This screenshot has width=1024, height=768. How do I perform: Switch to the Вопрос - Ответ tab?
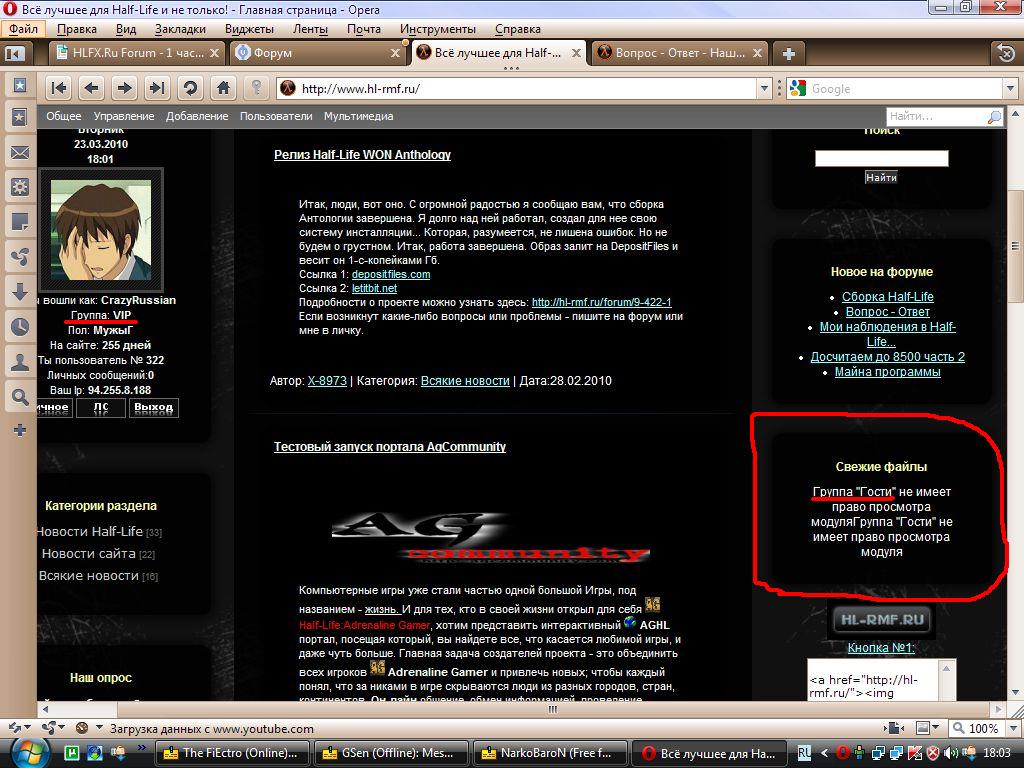680,53
